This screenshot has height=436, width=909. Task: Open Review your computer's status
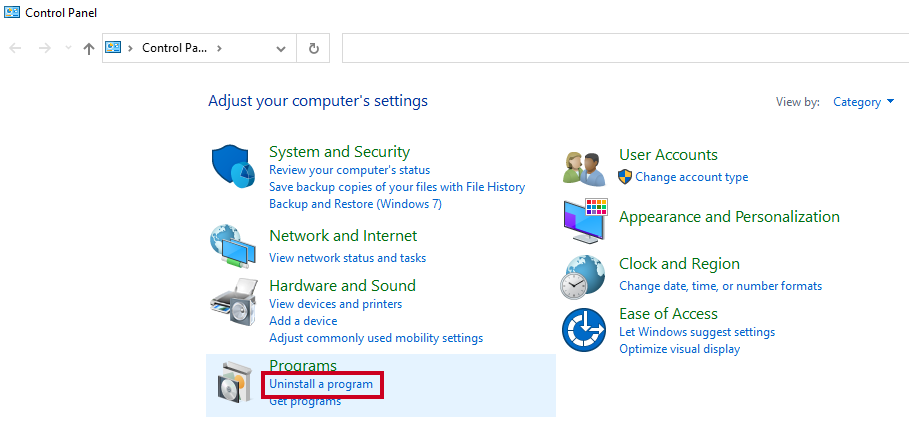pyautogui.click(x=350, y=170)
